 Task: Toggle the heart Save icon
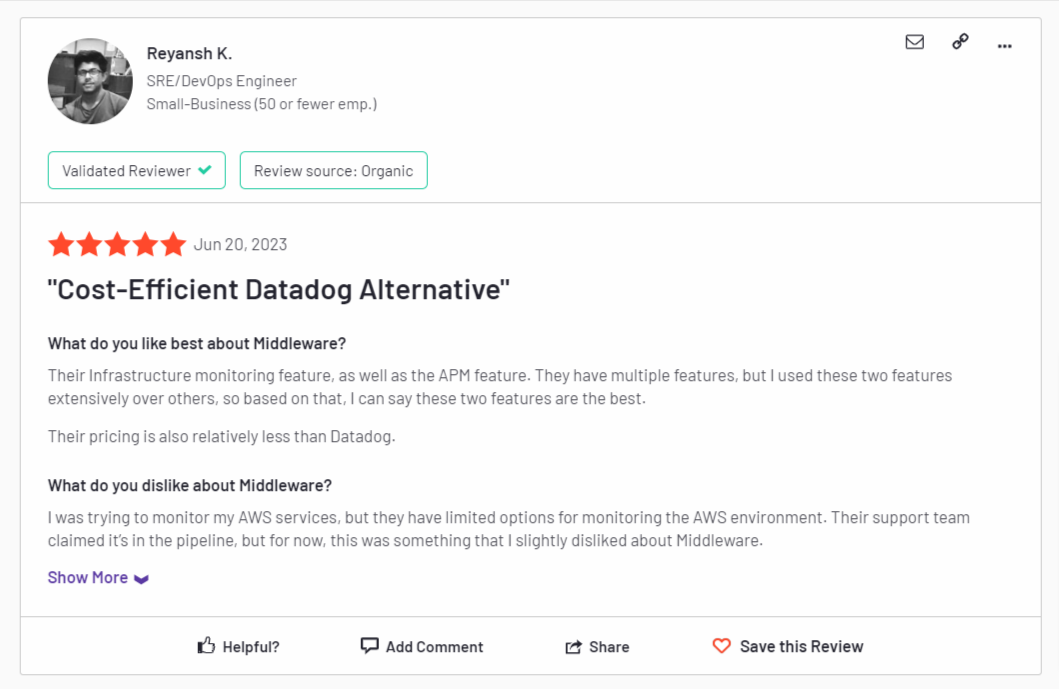pyautogui.click(x=721, y=646)
